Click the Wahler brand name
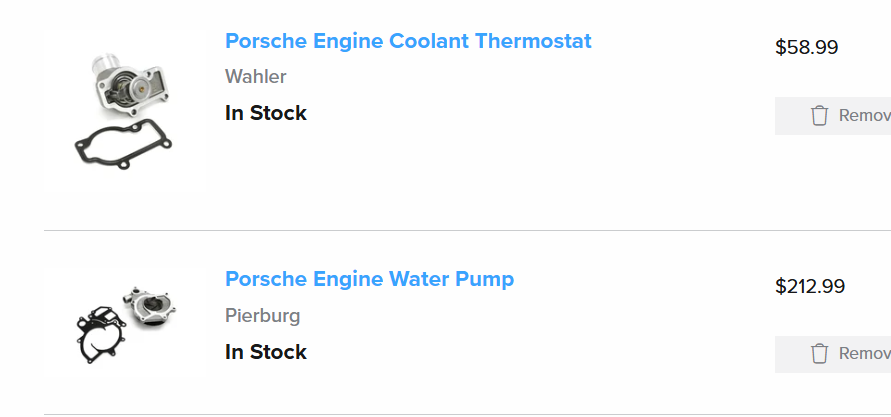891x417 pixels. point(256,77)
